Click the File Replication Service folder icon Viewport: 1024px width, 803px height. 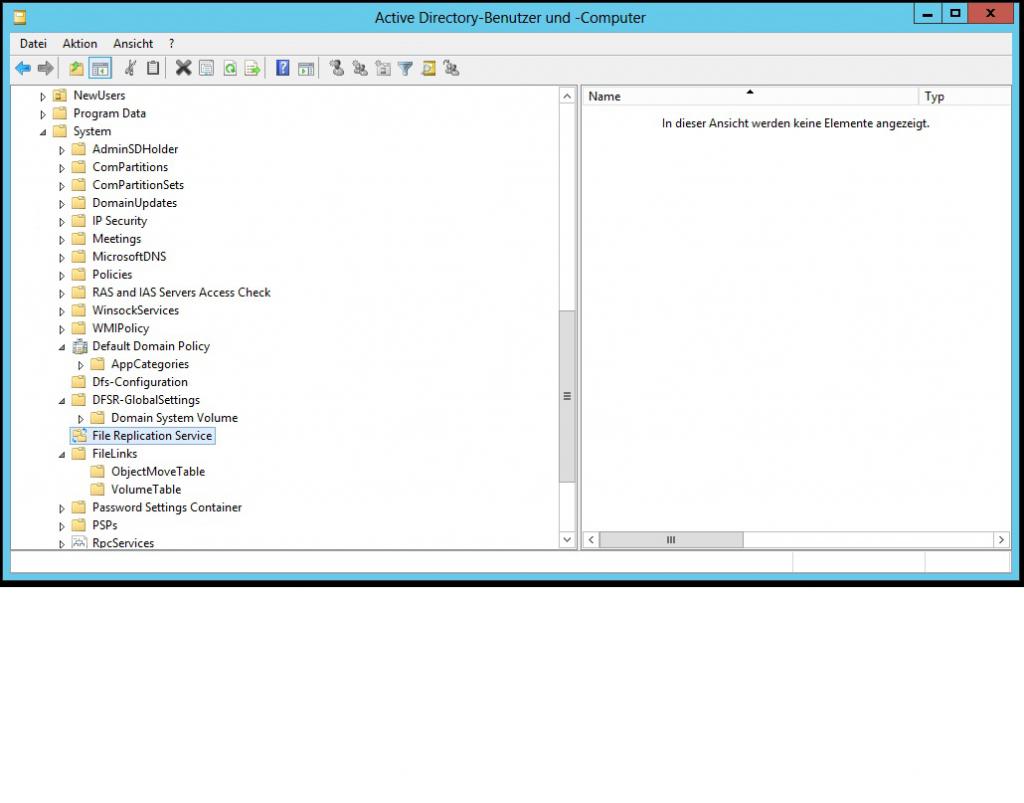click(x=79, y=435)
